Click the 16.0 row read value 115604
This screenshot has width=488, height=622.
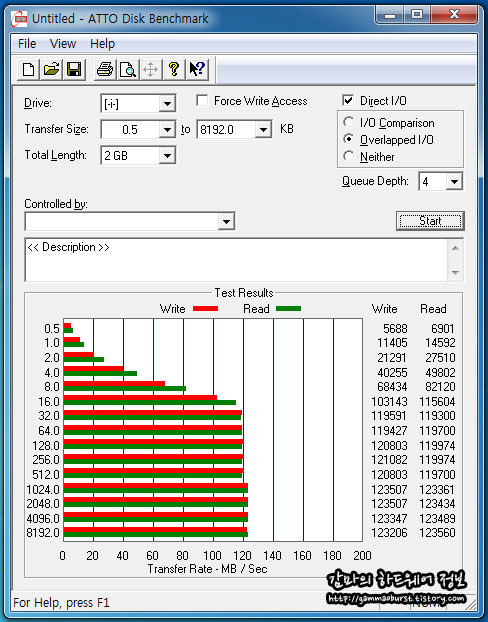coord(437,401)
